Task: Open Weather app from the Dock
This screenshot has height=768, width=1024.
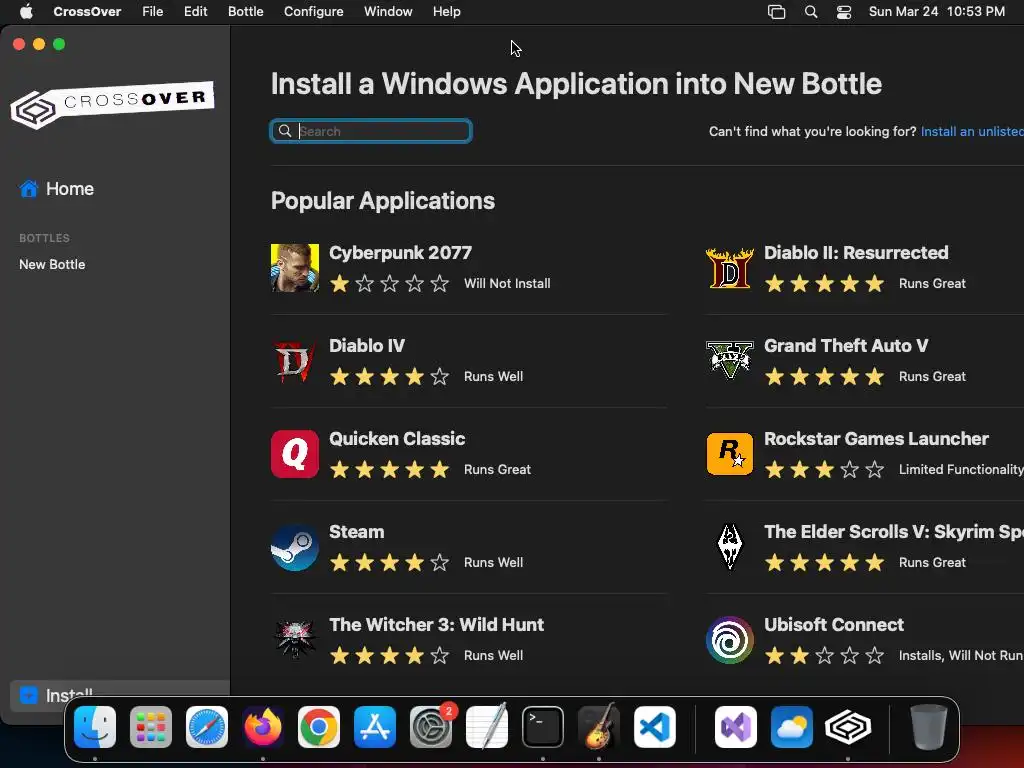Action: [x=792, y=726]
